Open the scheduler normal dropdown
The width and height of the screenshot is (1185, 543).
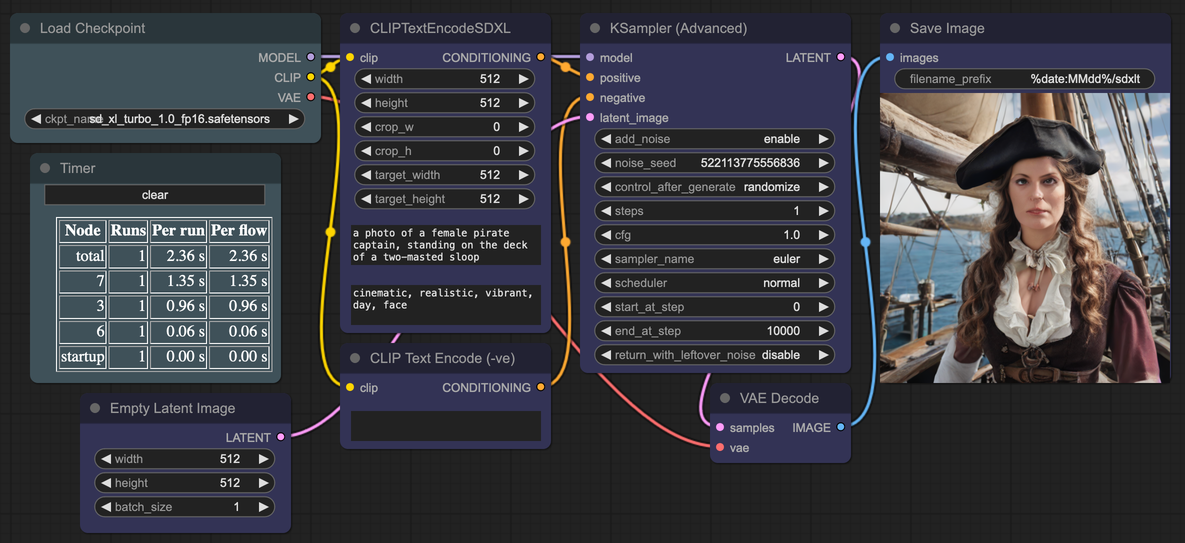tap(715, 283)
